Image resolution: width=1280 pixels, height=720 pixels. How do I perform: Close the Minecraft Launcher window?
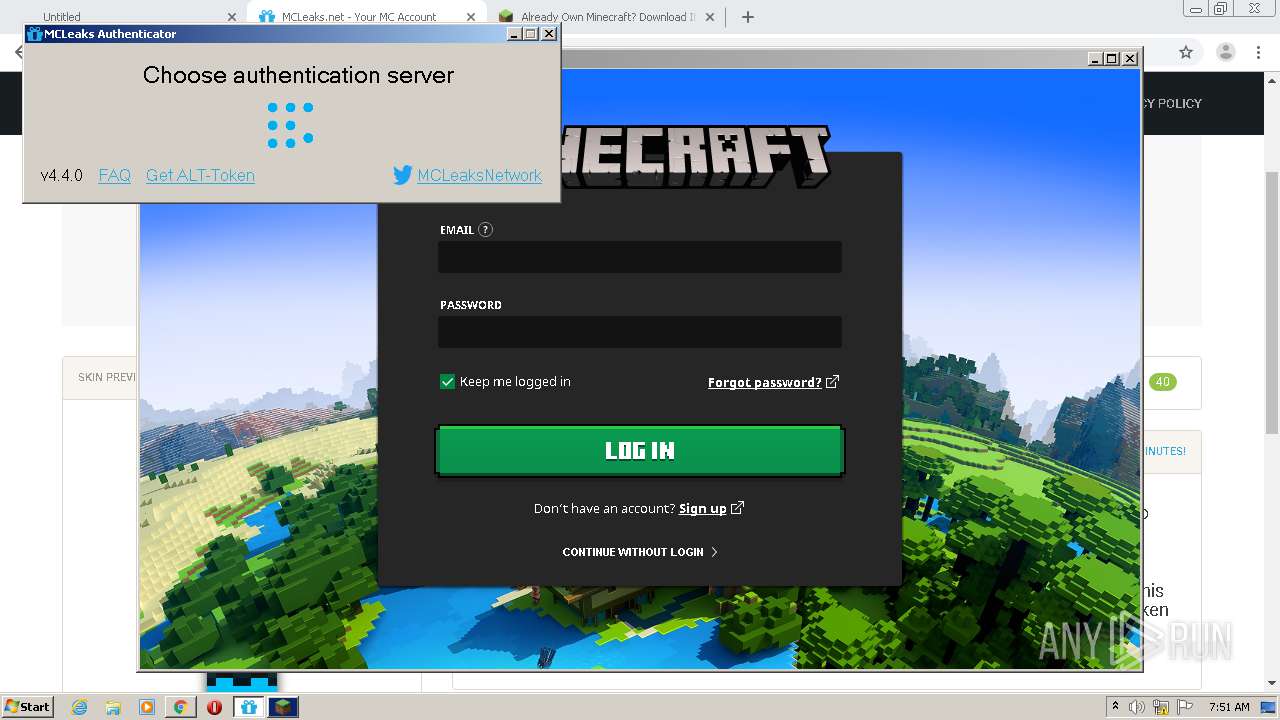[x=1130, y=59]
